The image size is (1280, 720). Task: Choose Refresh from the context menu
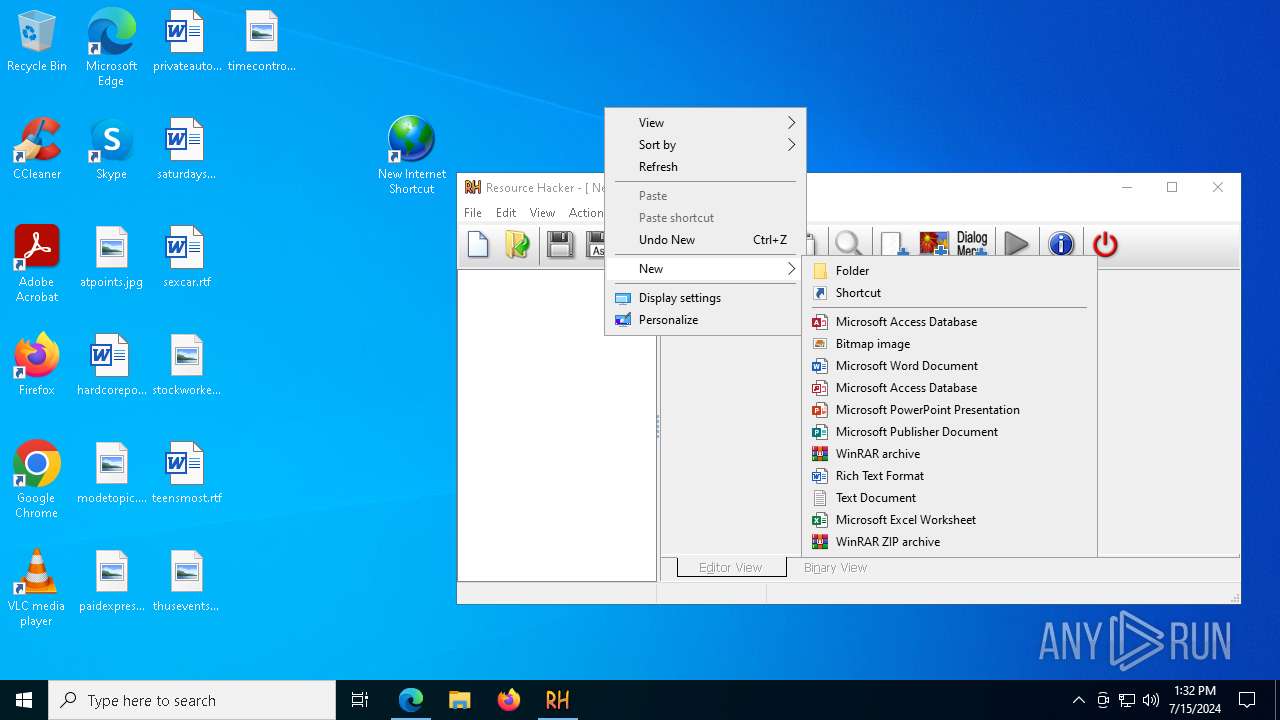[x=705, y=167]
